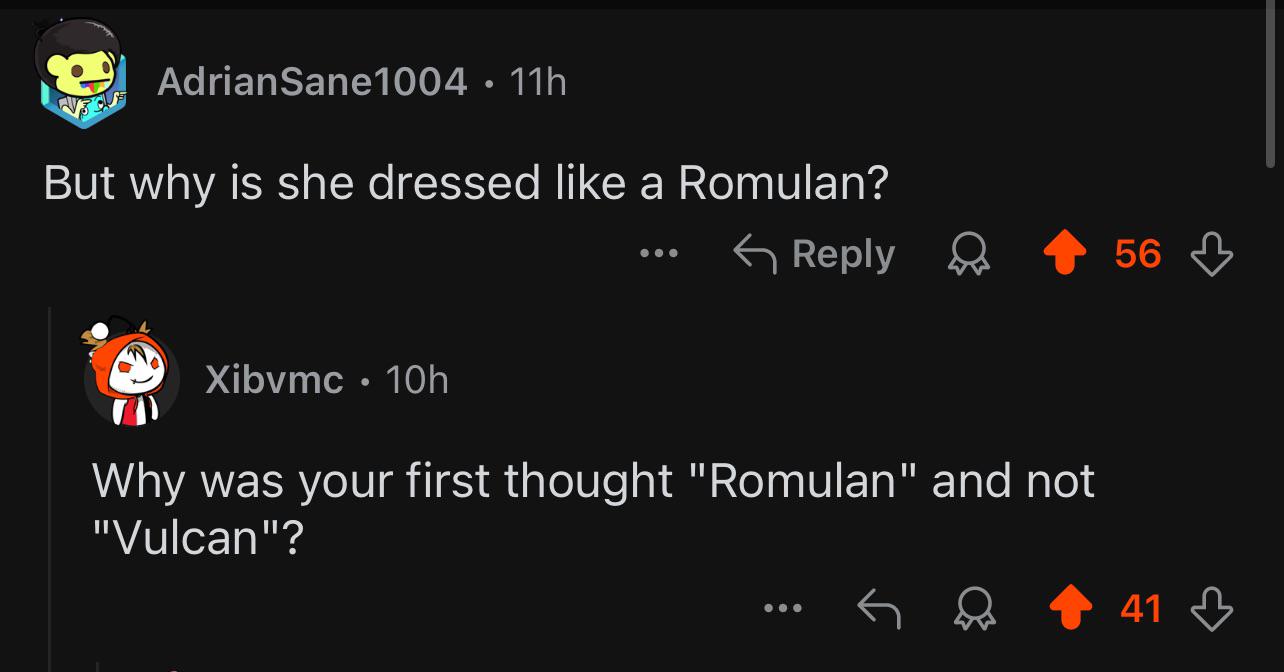Image resolution: width=1284 pixels, height=672 pixels.
Task: Visit the AdrianSane1004 username link
Action: coord(312,81)
